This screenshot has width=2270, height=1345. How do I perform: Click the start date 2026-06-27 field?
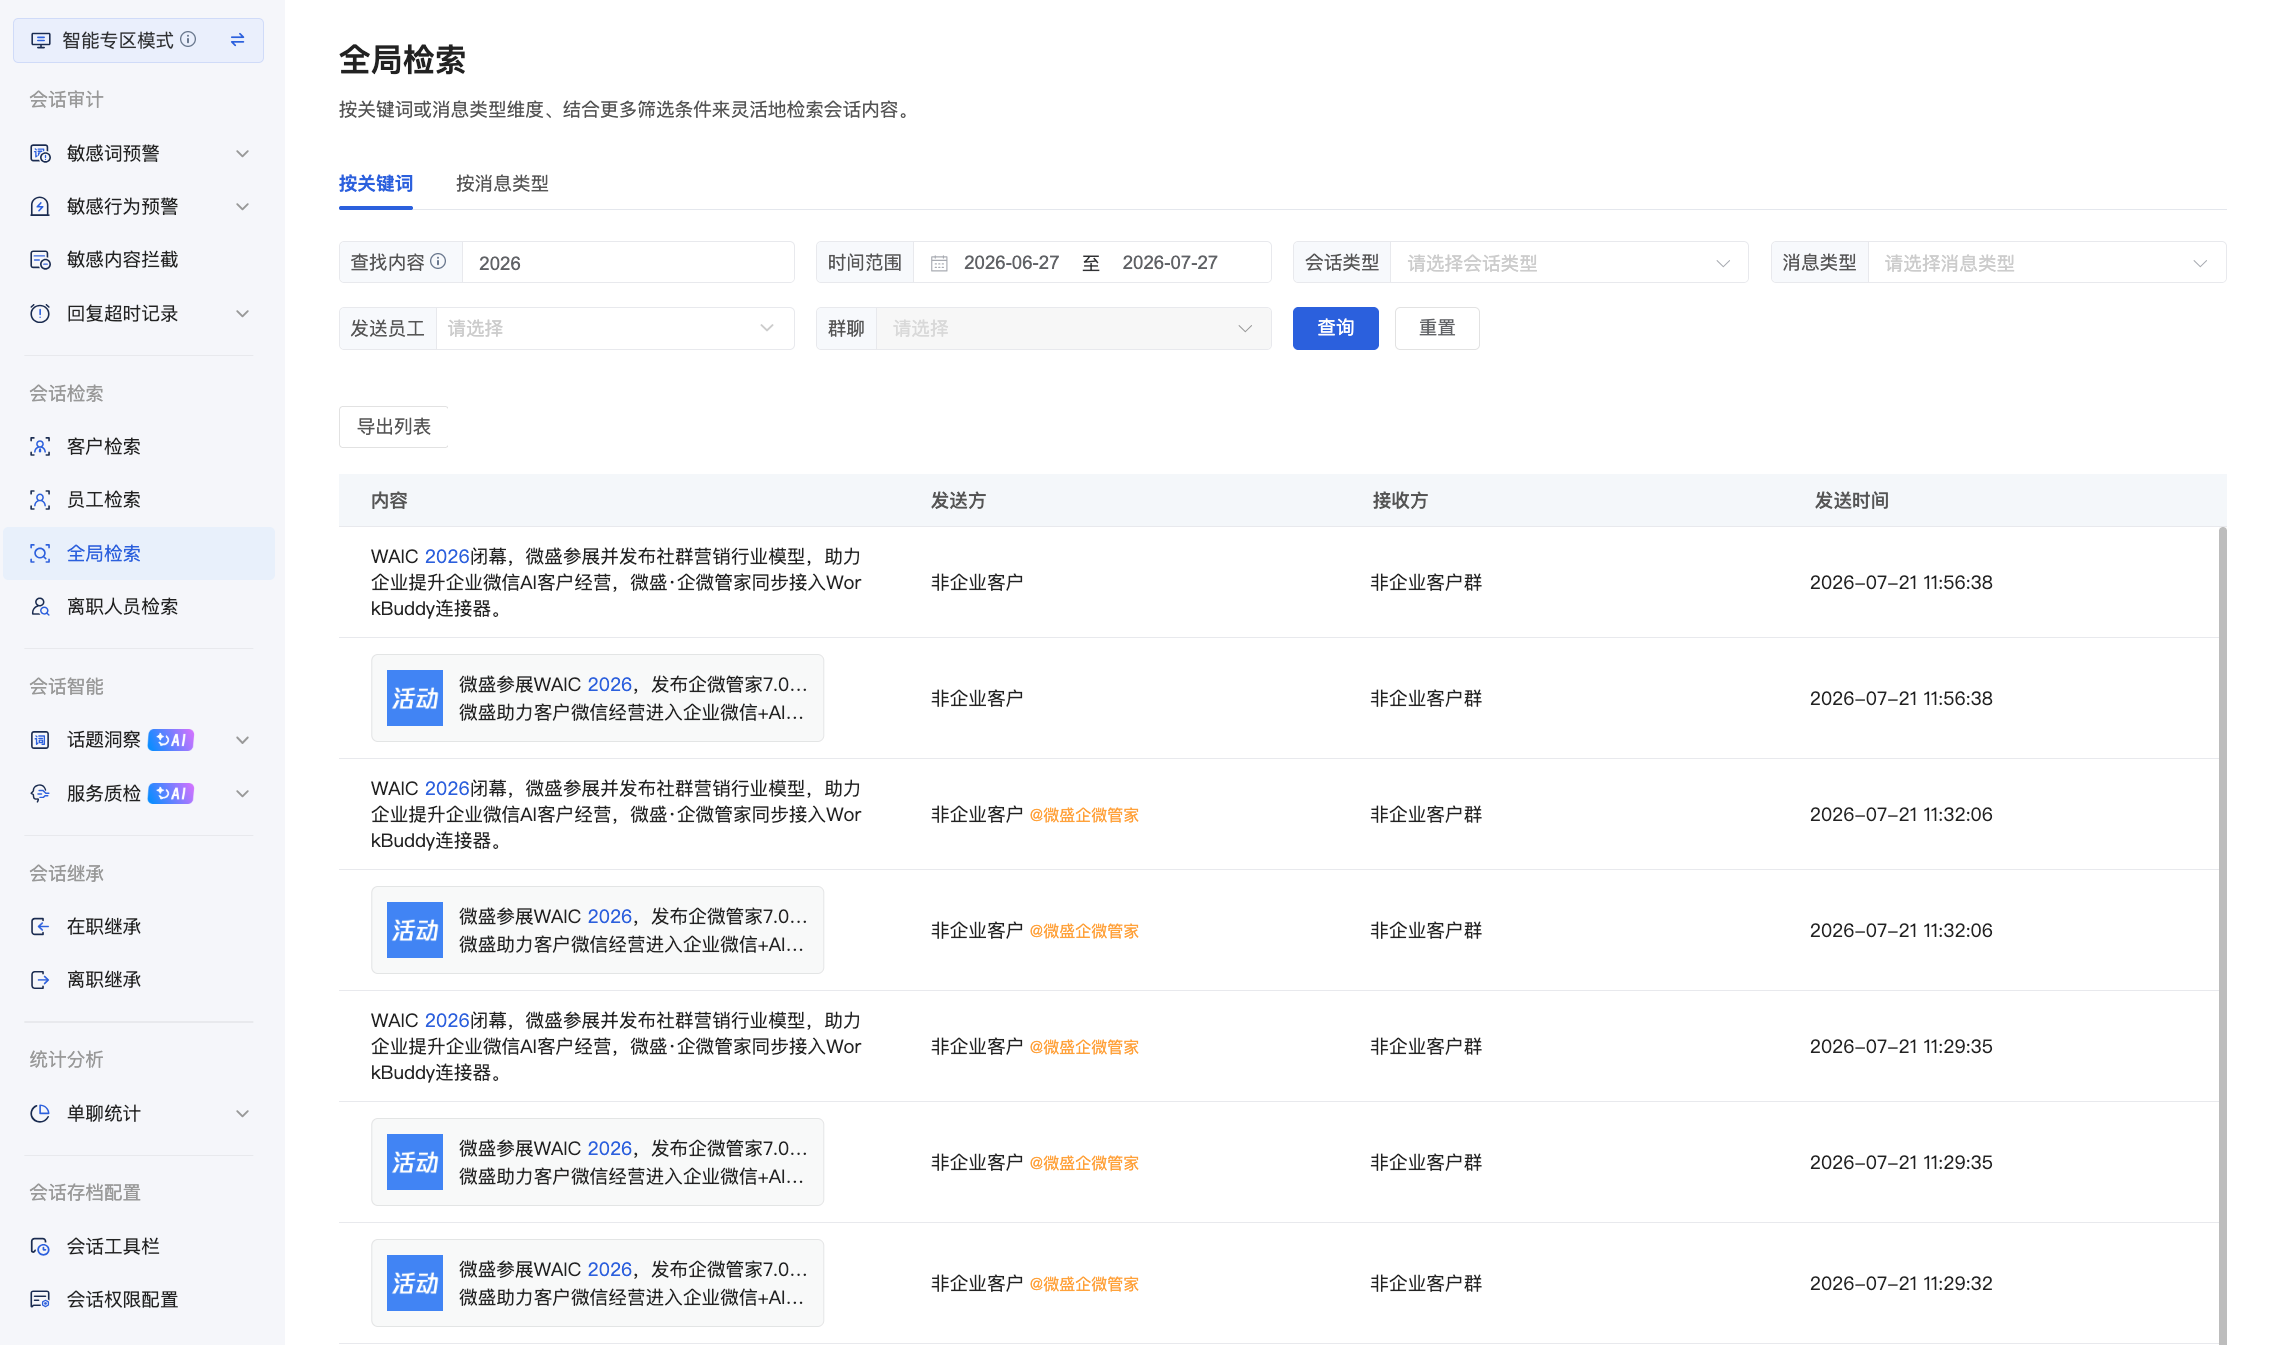[x=1011, y=263]
